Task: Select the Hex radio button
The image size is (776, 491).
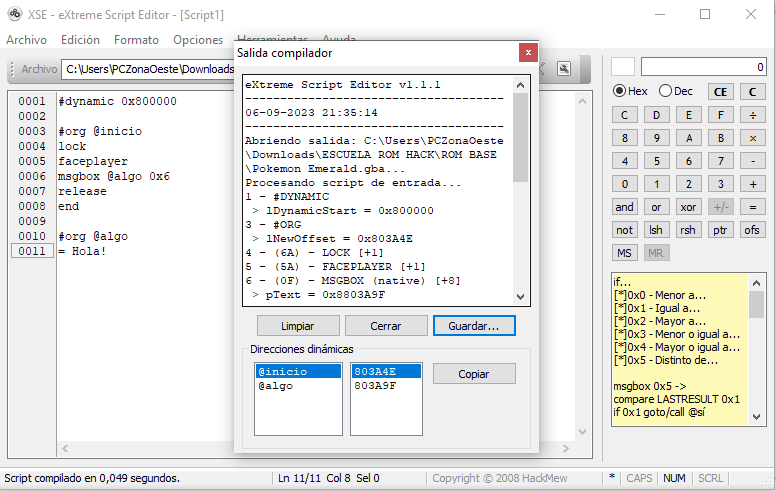Action: click(620, 91)
